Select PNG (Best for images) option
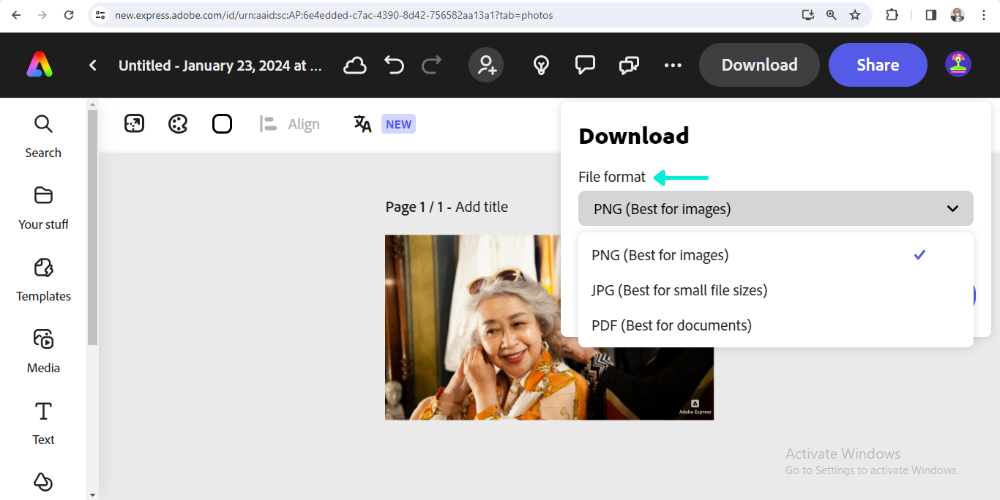The image size is (1000, 500). [x=776, y=255]
